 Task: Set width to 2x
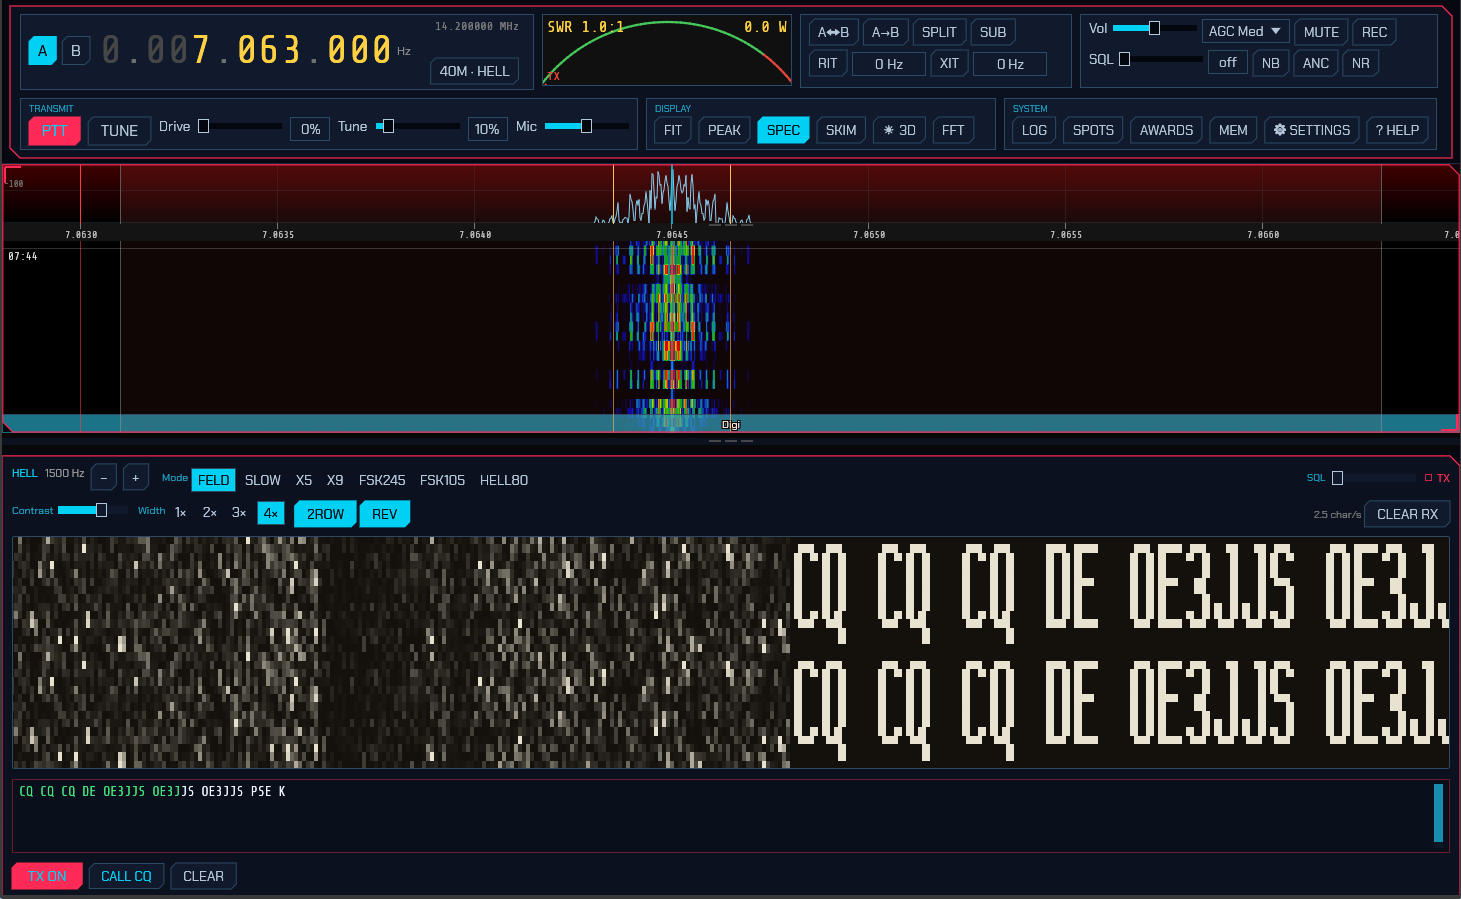click(x=210, y=512)
